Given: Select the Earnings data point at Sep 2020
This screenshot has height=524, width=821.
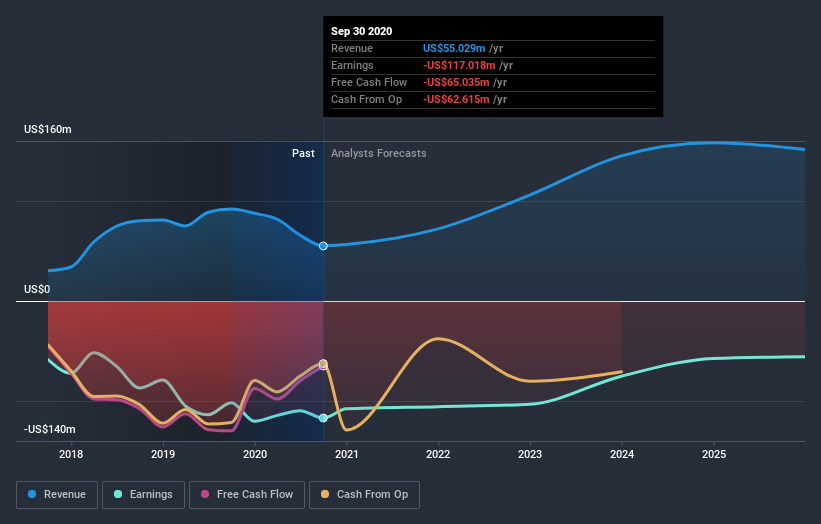Looking at the screenshot, I should 324,418.
